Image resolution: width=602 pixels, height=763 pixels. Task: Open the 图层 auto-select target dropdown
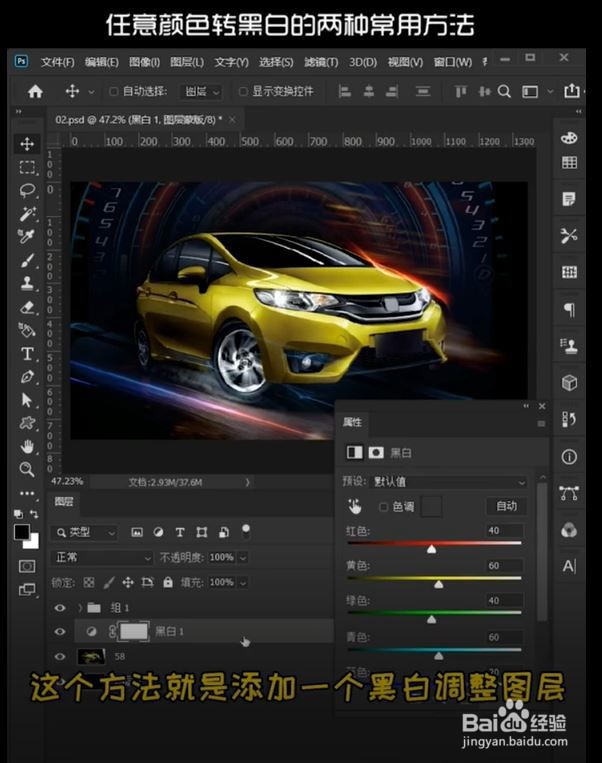(x=202, y=91)
